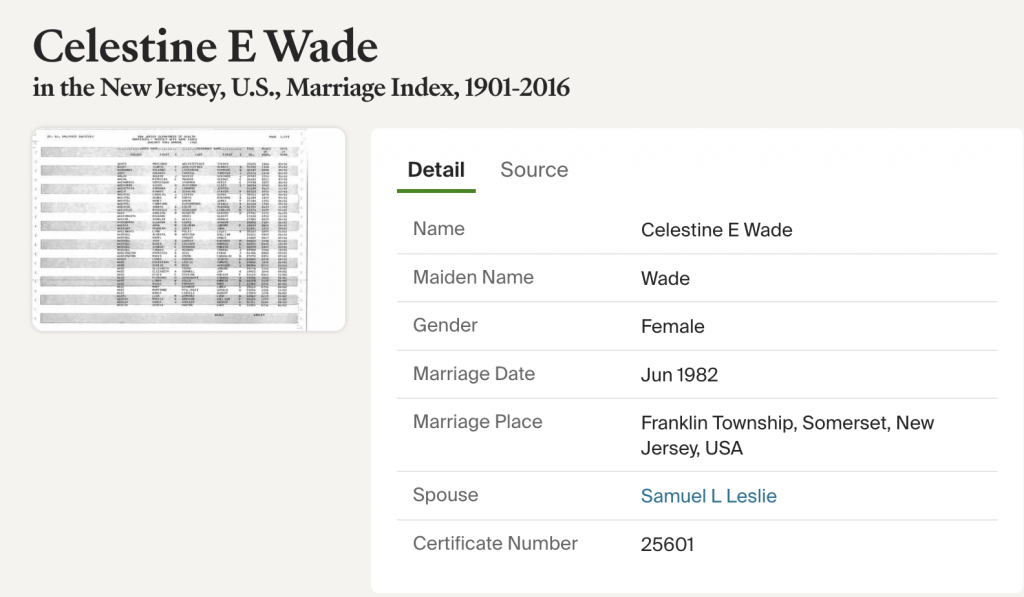Click the New Jersey Marriage Index subtitle
This screenshot has height=597, width=1024.
coord(301,89)
